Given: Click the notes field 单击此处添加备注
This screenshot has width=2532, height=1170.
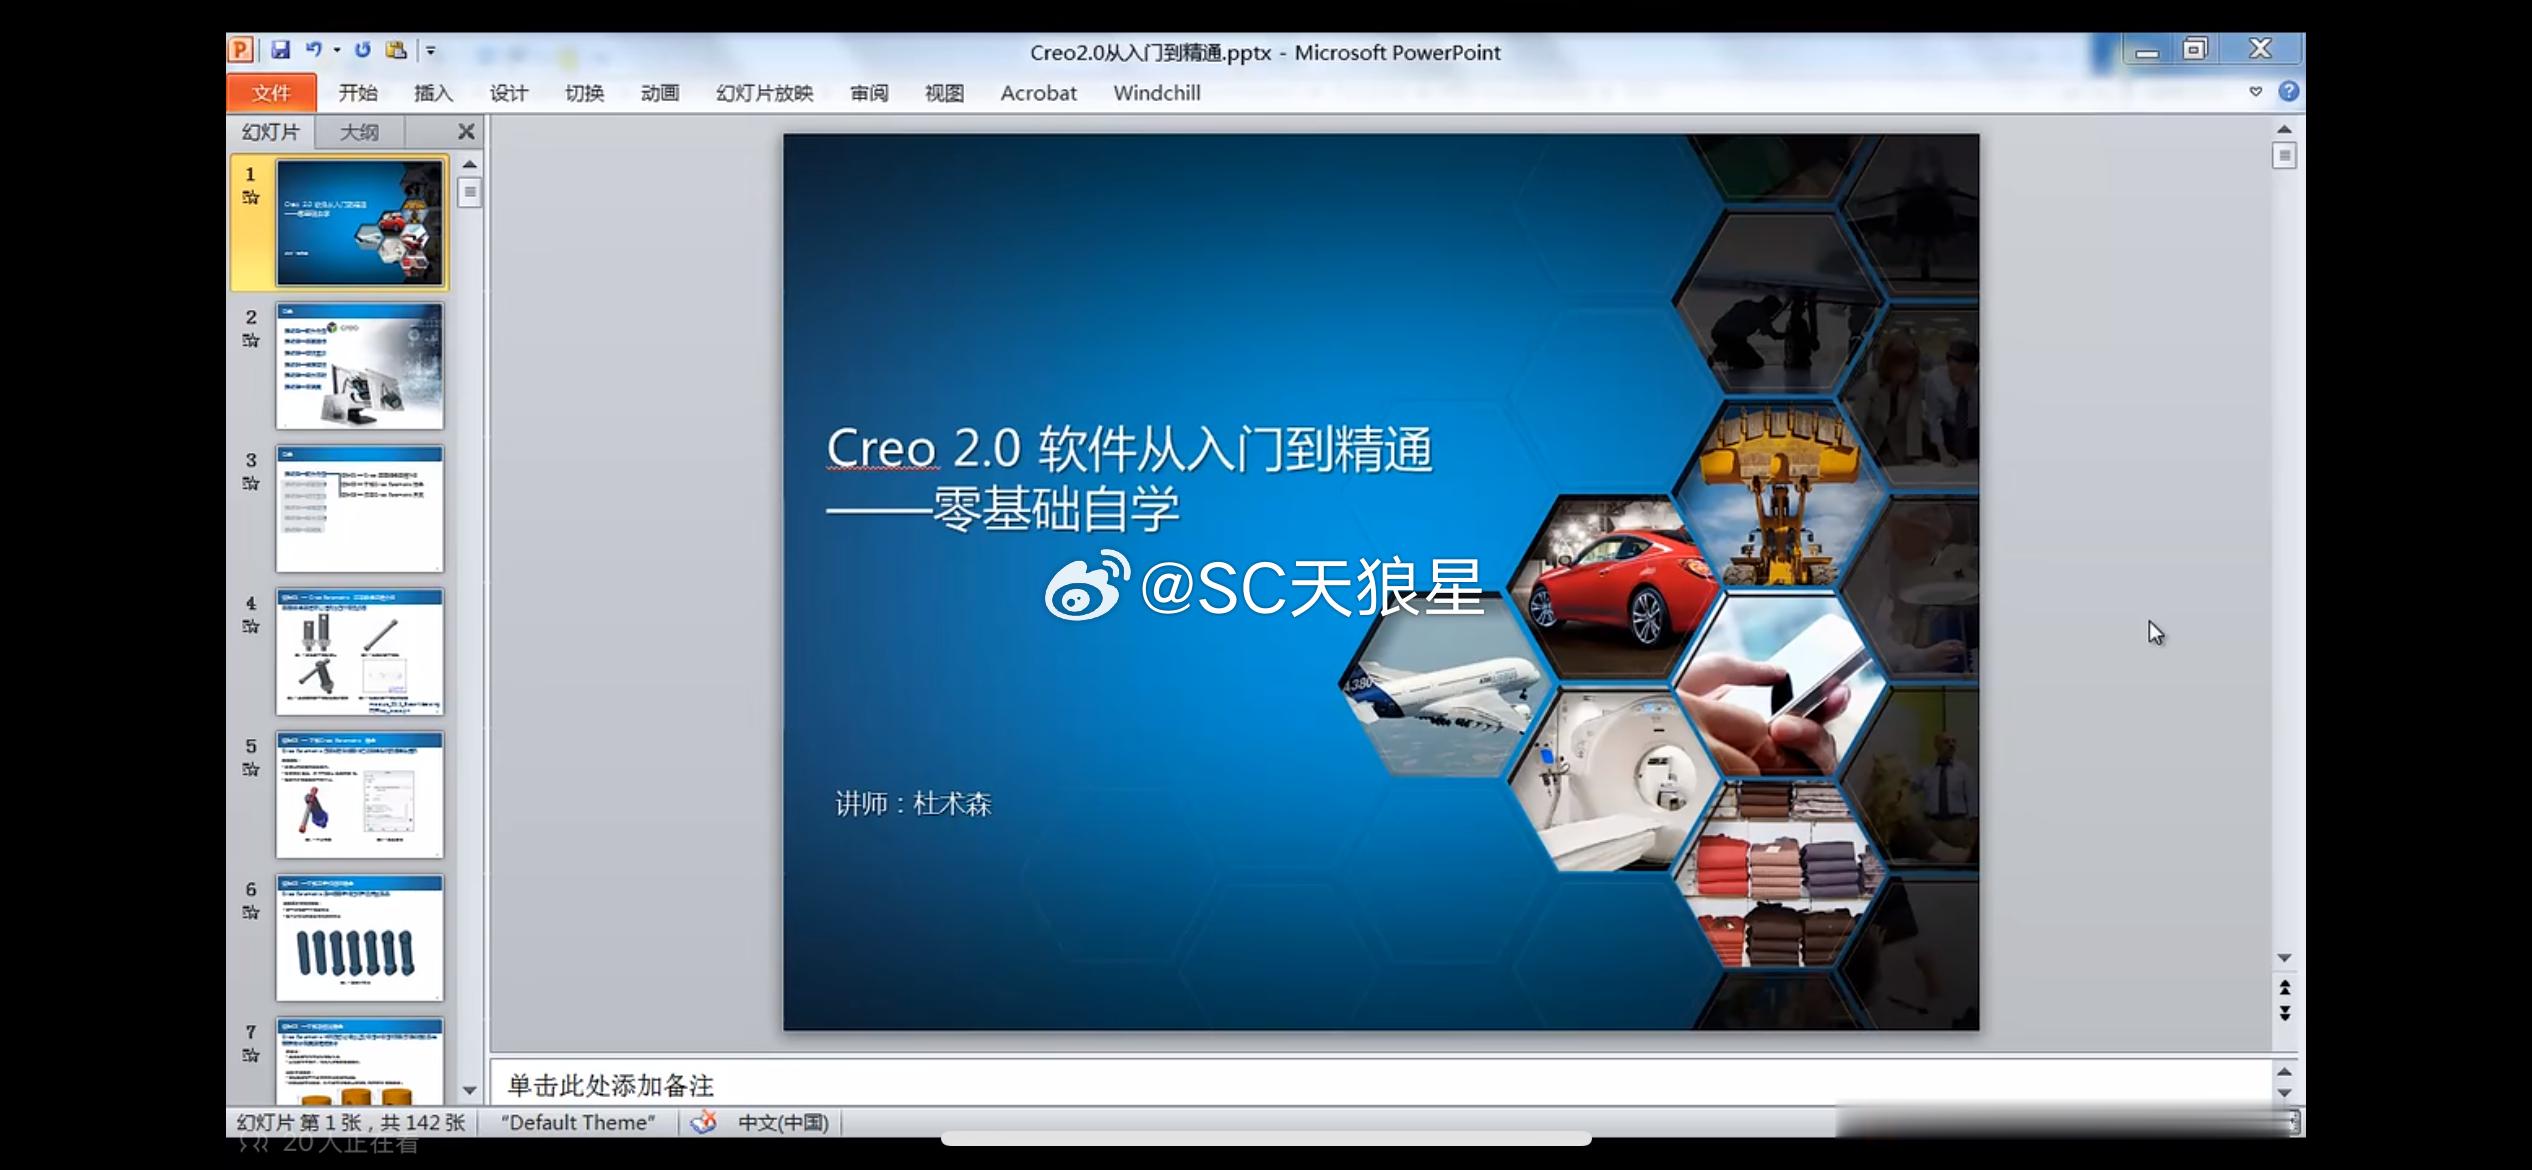Looking at the screenshot, I should (x=1380, y=1084).
